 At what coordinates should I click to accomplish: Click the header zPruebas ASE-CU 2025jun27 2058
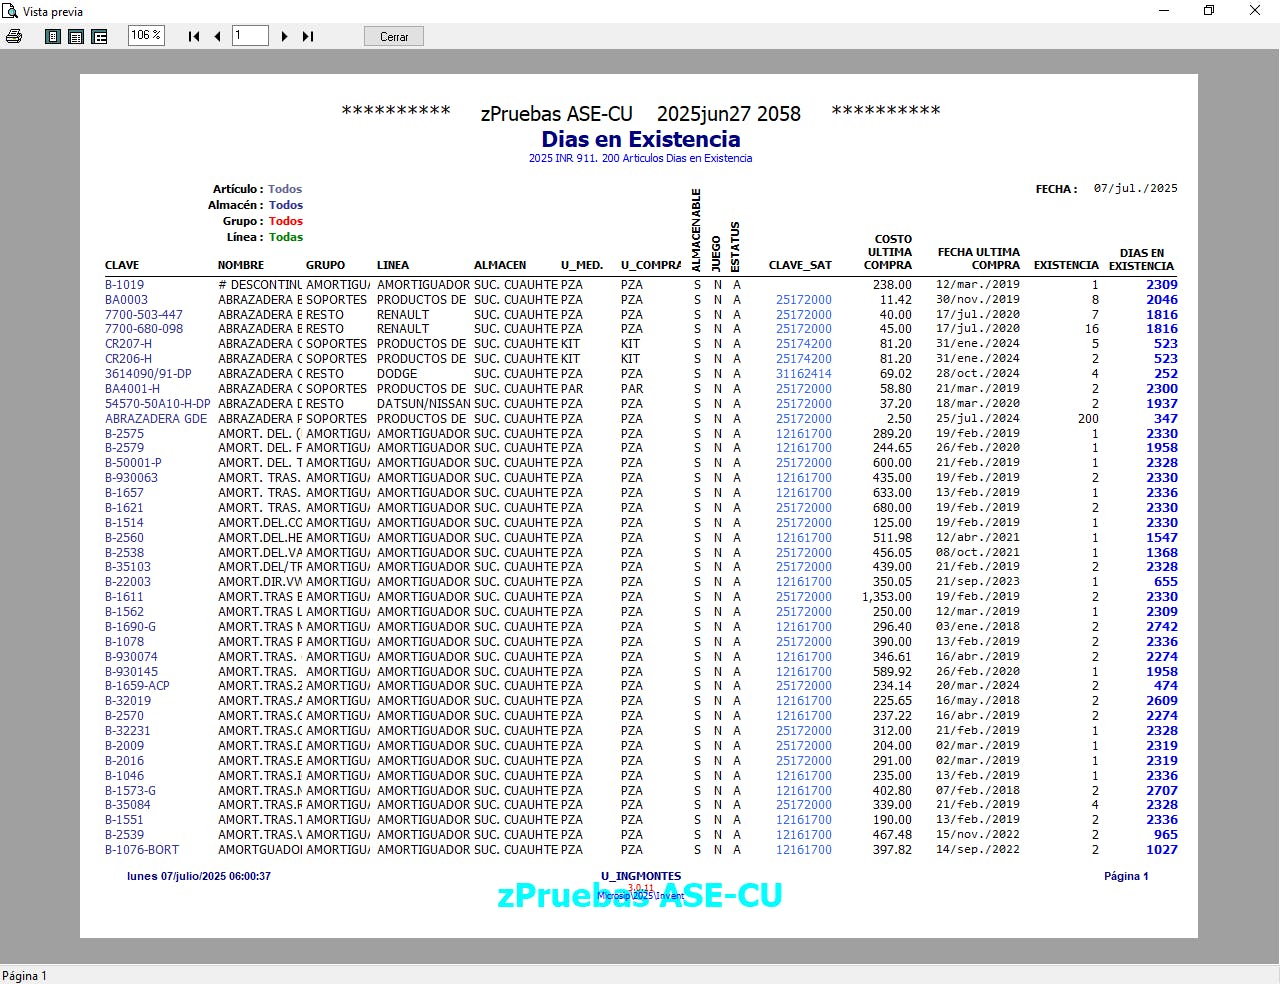(x=641, y=113)
